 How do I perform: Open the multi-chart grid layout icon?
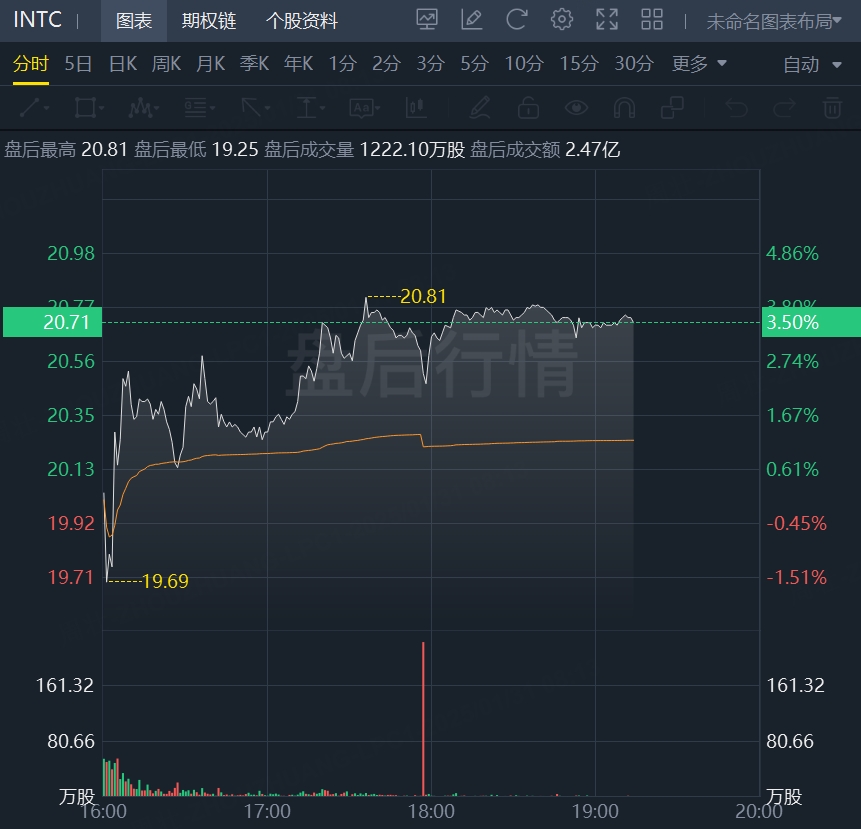(x=652, y=20)
